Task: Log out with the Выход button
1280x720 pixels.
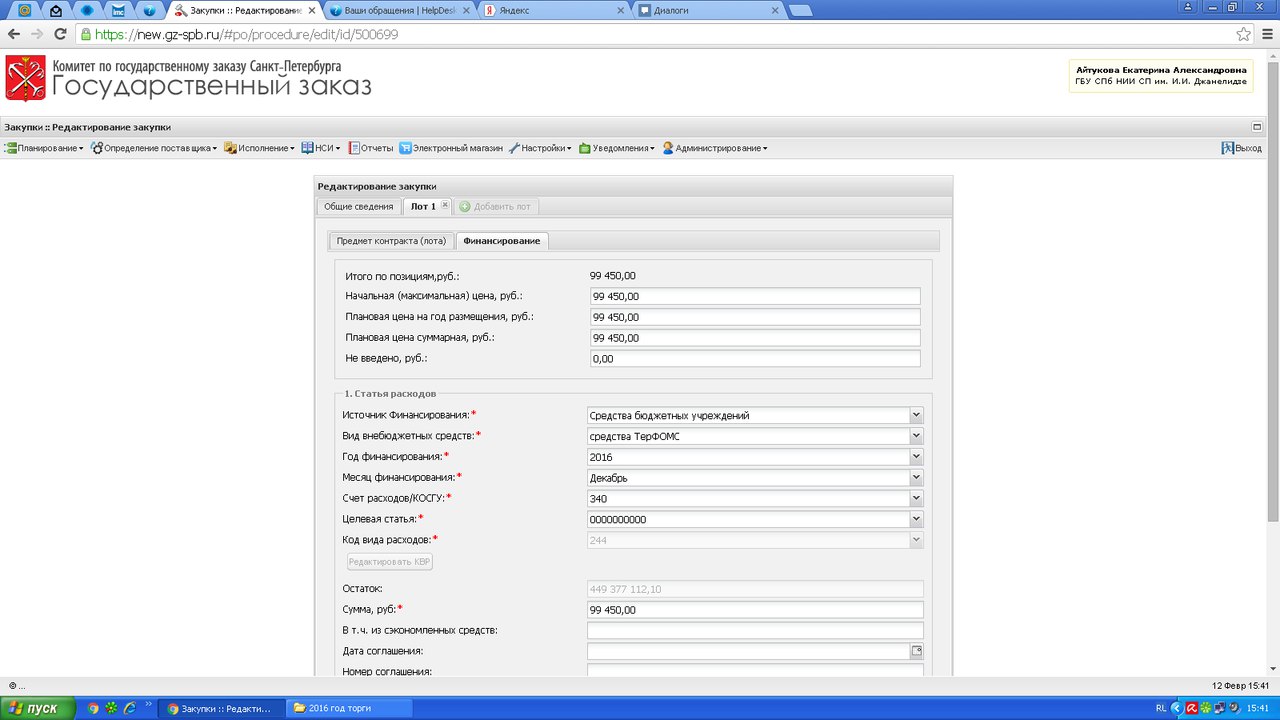Action: (x=1241, y=148)
